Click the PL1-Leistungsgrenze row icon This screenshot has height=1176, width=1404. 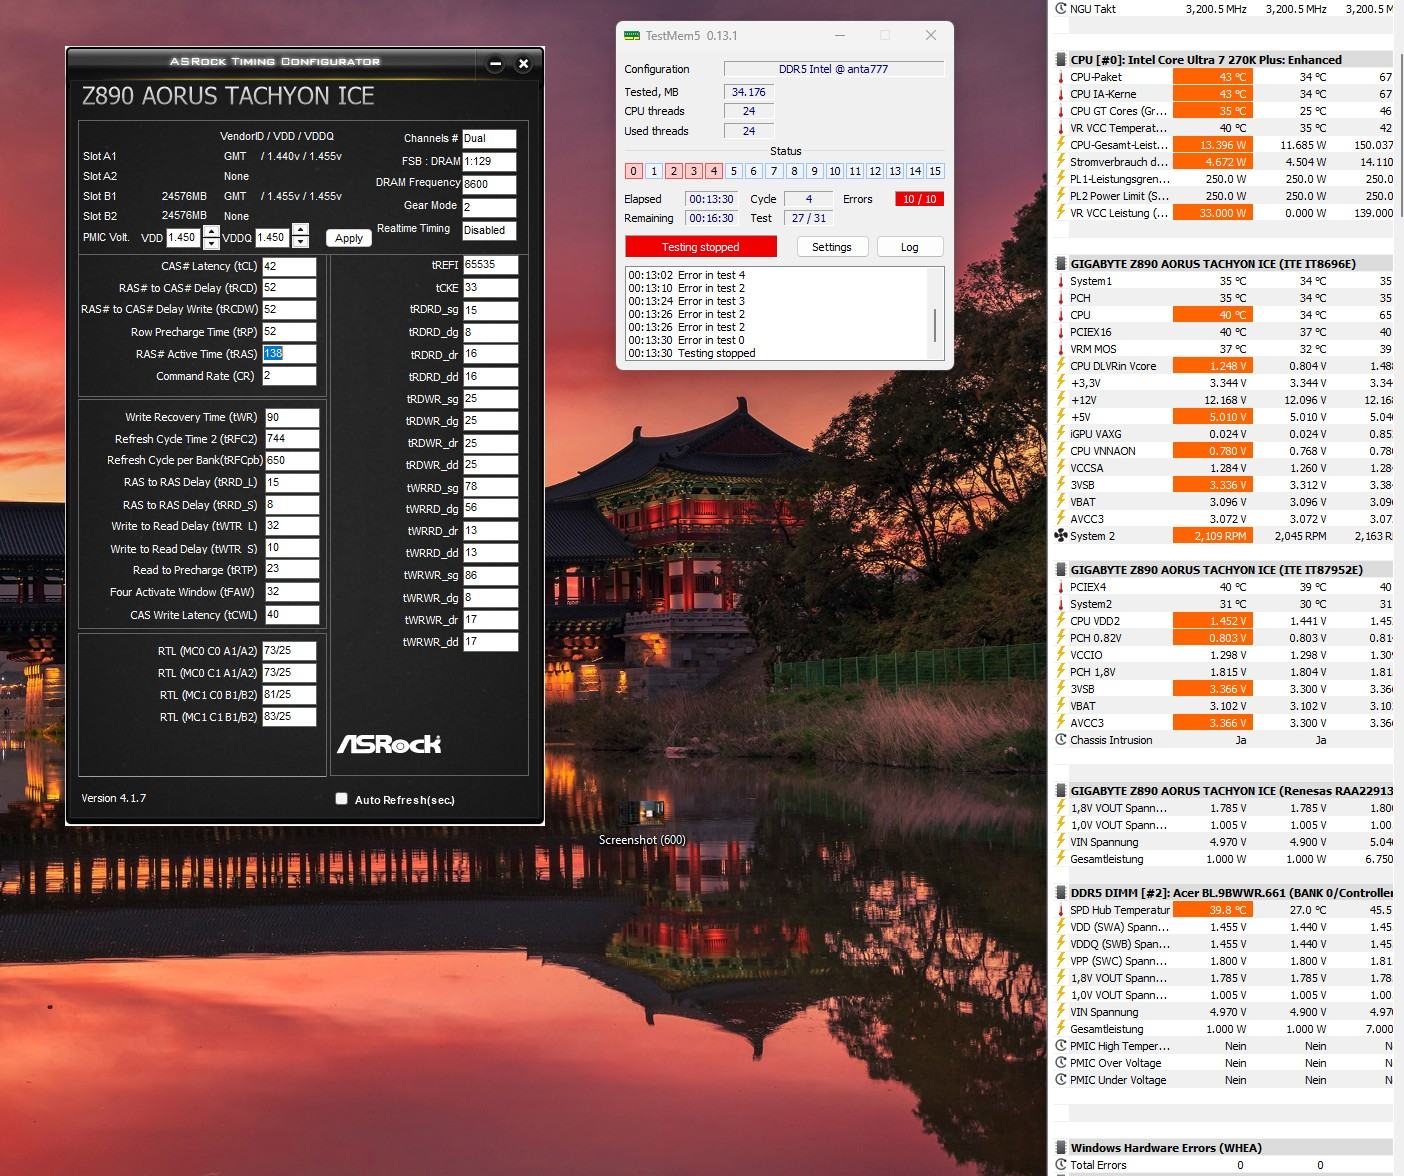coord(1061,179)
